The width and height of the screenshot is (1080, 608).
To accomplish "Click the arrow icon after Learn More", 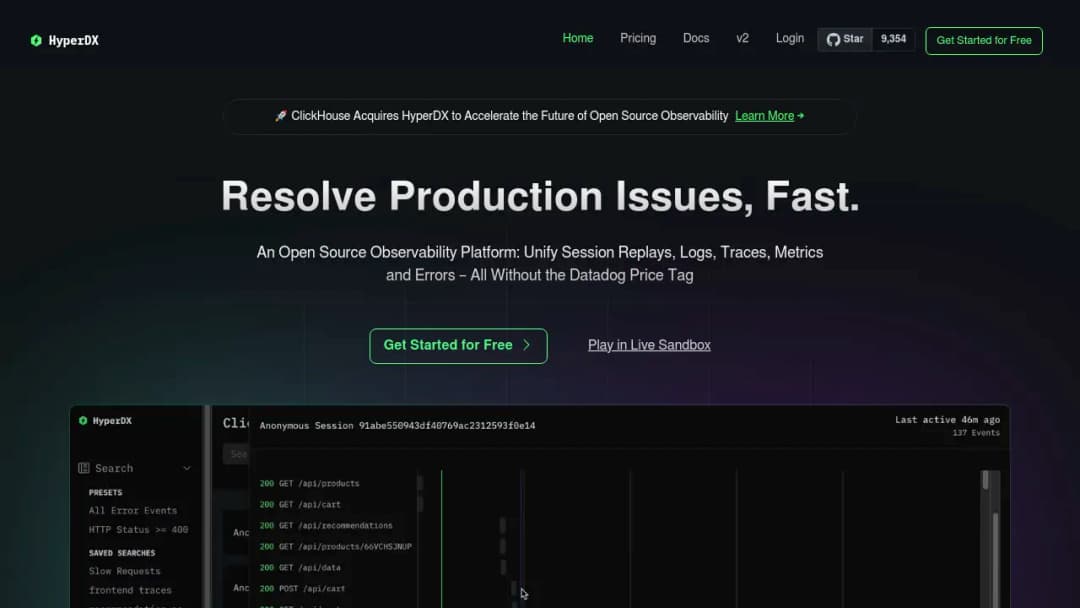I will [800, 116].
